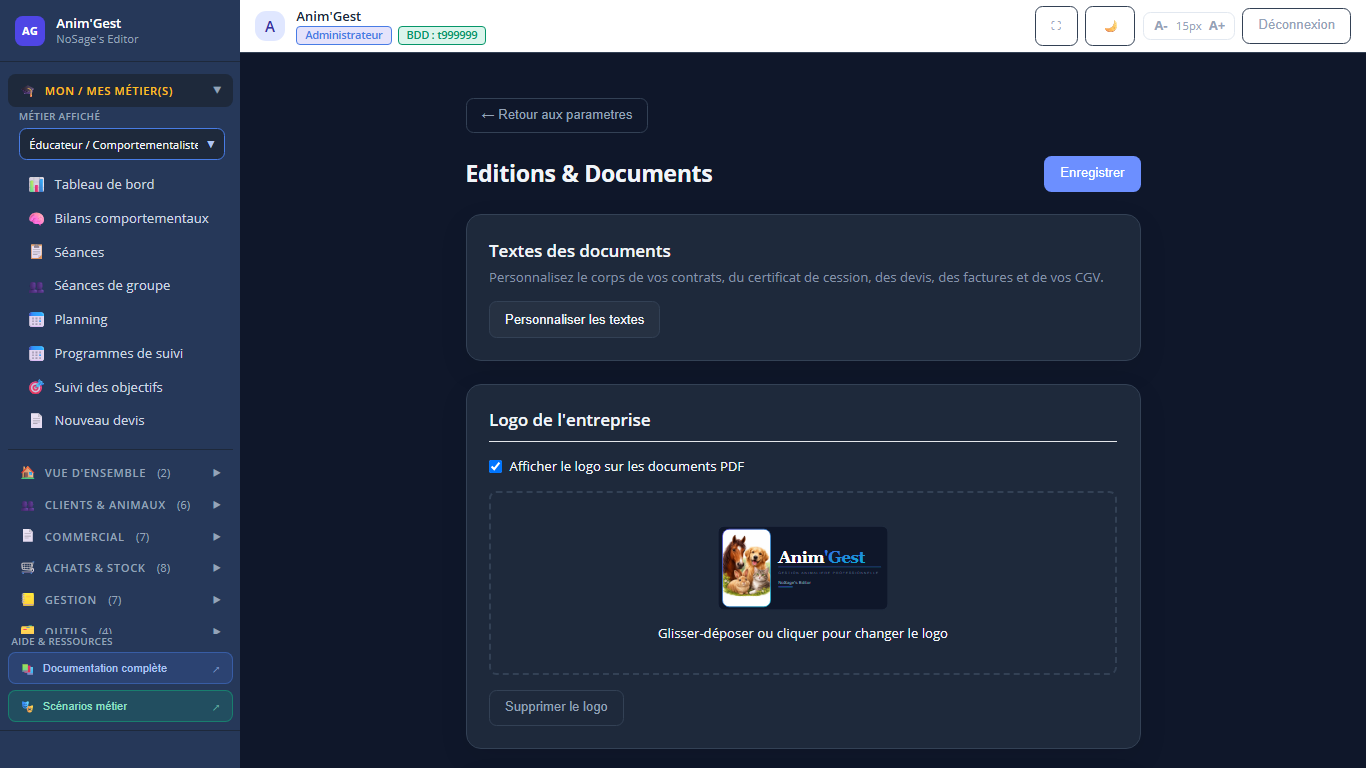This screenshot has height=768, width=1366.
Task: Switch theme with the moon icon
Action: [1110, 26]
